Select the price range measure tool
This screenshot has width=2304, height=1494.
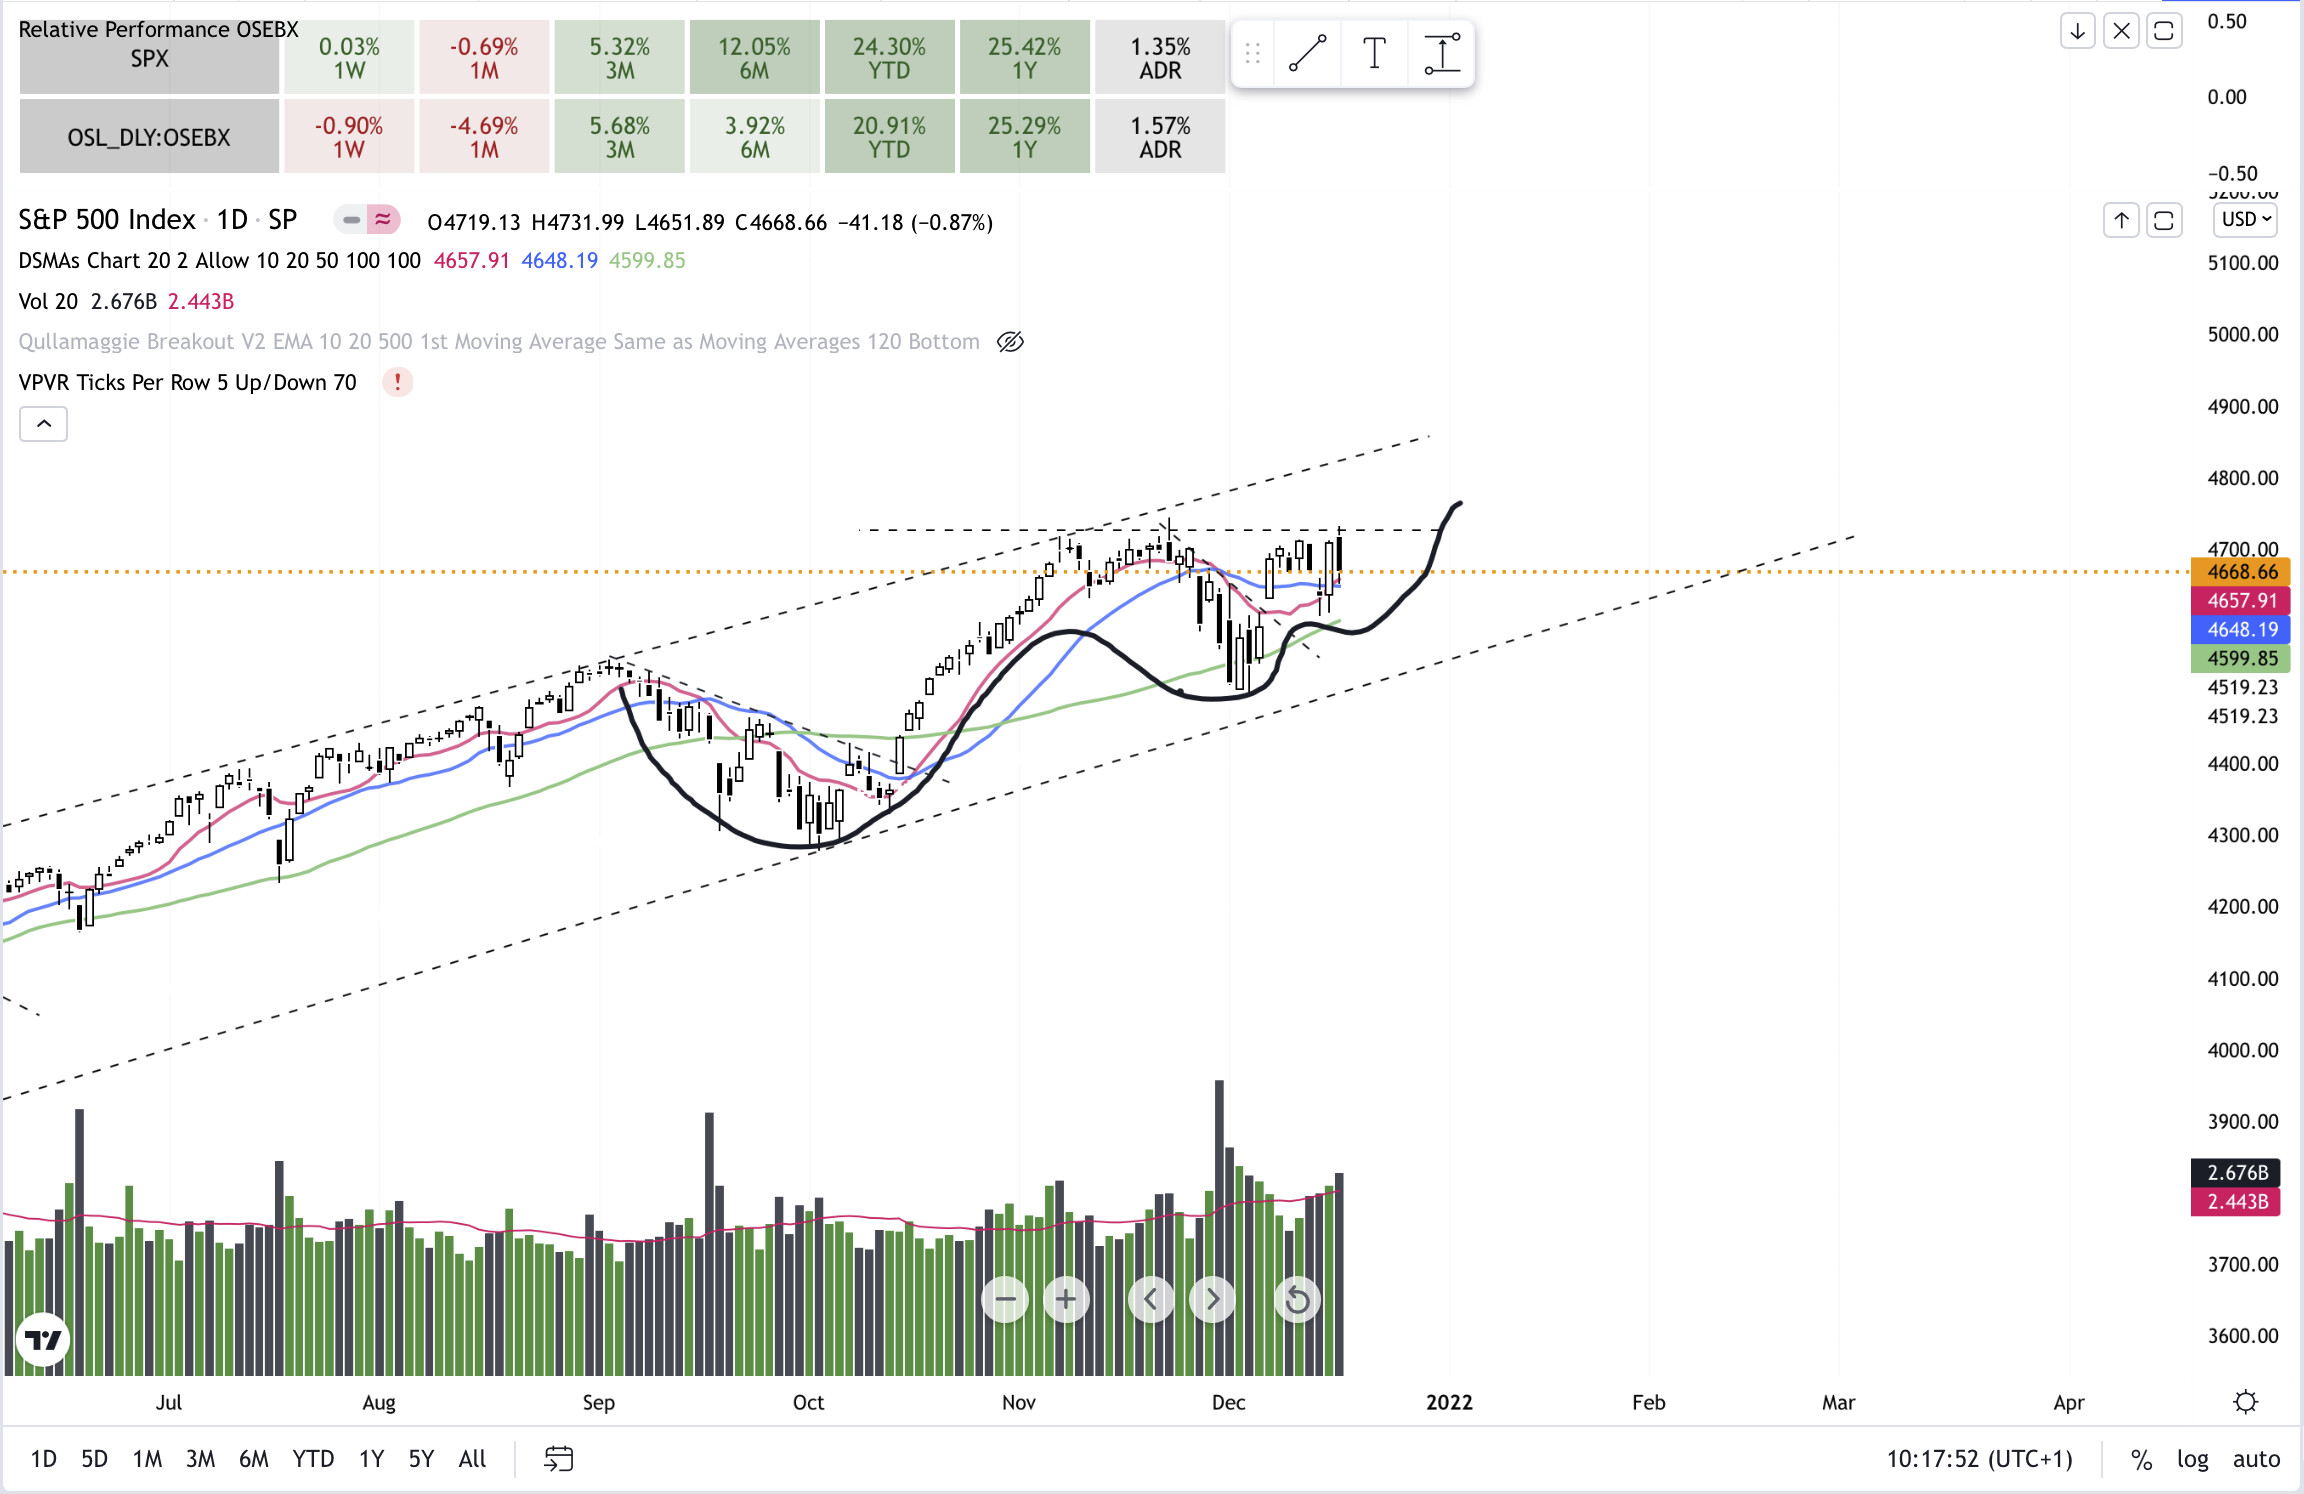pos(1442,54)
